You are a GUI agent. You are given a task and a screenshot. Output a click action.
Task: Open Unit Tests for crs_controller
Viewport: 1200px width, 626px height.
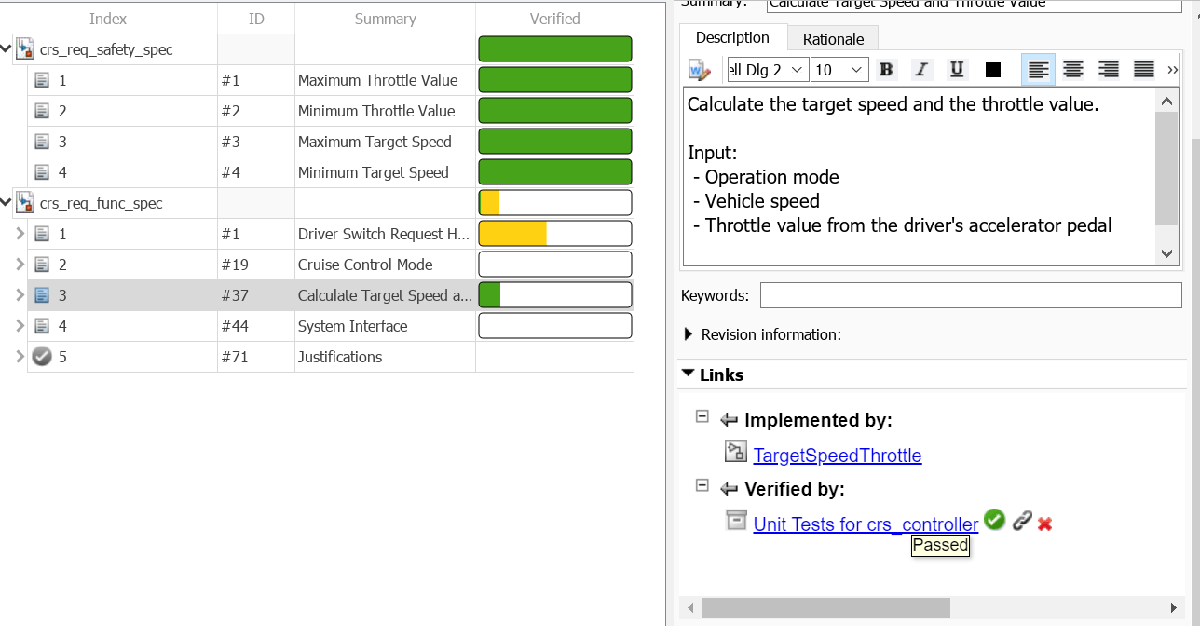(865, 524)
